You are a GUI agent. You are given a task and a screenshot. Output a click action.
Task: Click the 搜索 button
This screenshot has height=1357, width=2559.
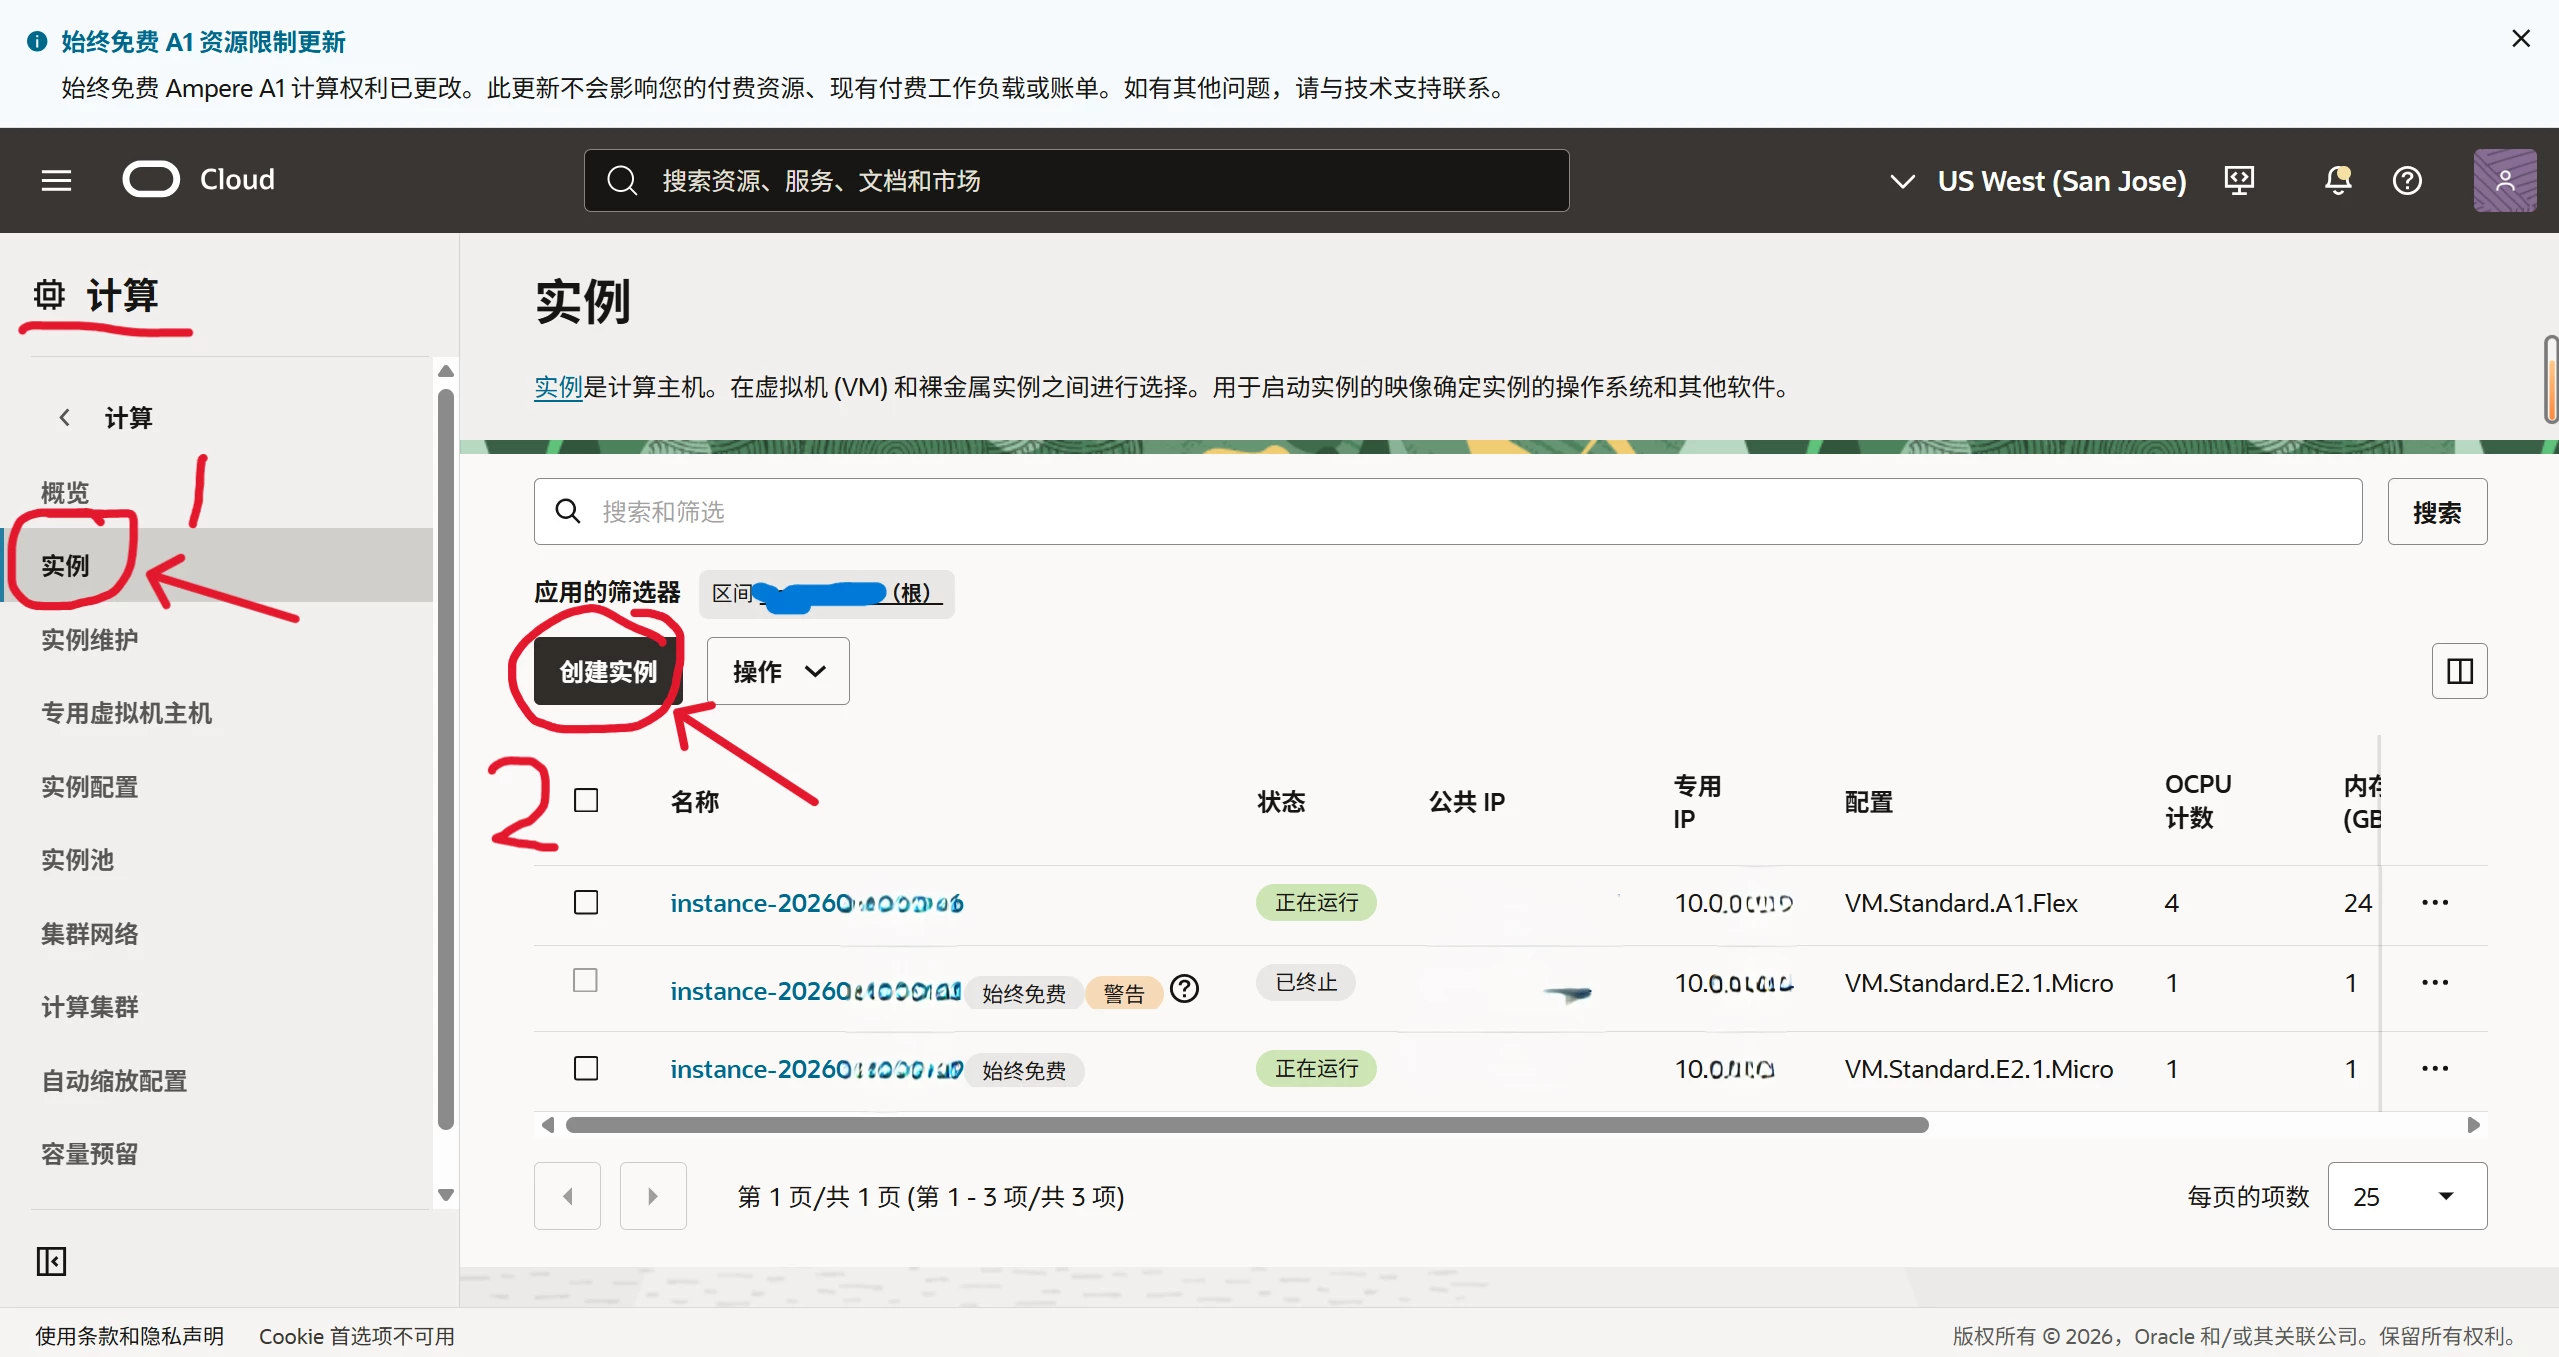pos(2437,512)
